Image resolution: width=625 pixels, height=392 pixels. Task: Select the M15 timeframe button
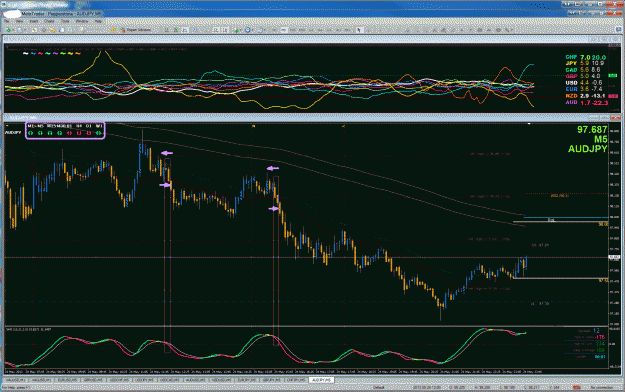click(293, 30)
